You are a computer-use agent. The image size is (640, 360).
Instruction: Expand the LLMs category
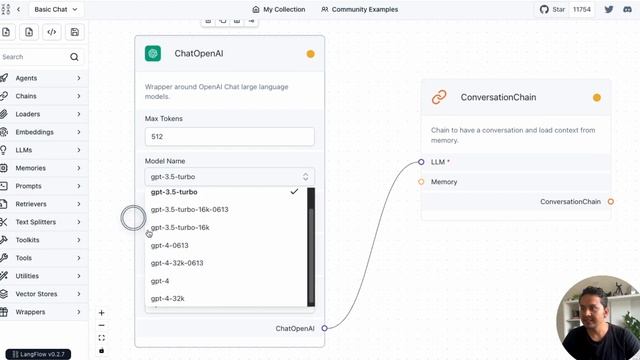click(x=44, y=150)
